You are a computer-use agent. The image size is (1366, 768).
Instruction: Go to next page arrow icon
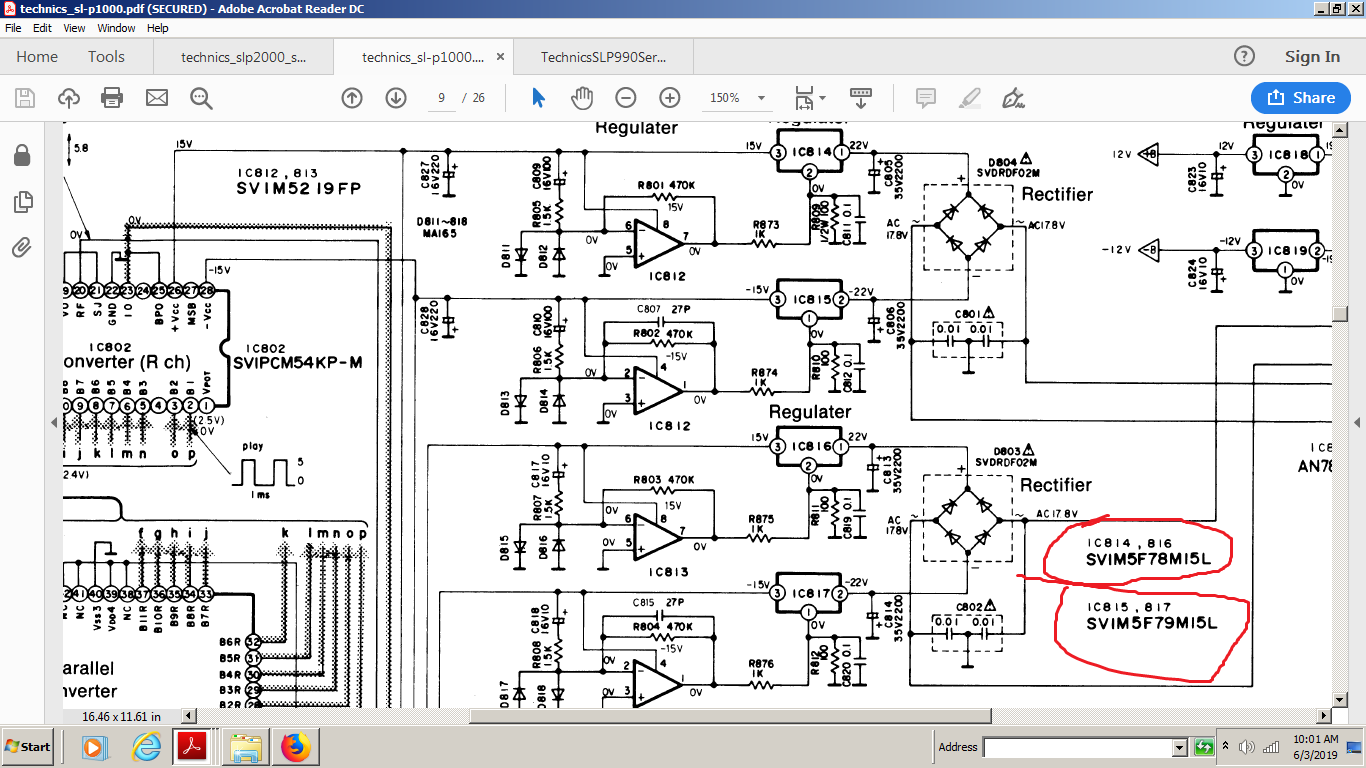396,98
